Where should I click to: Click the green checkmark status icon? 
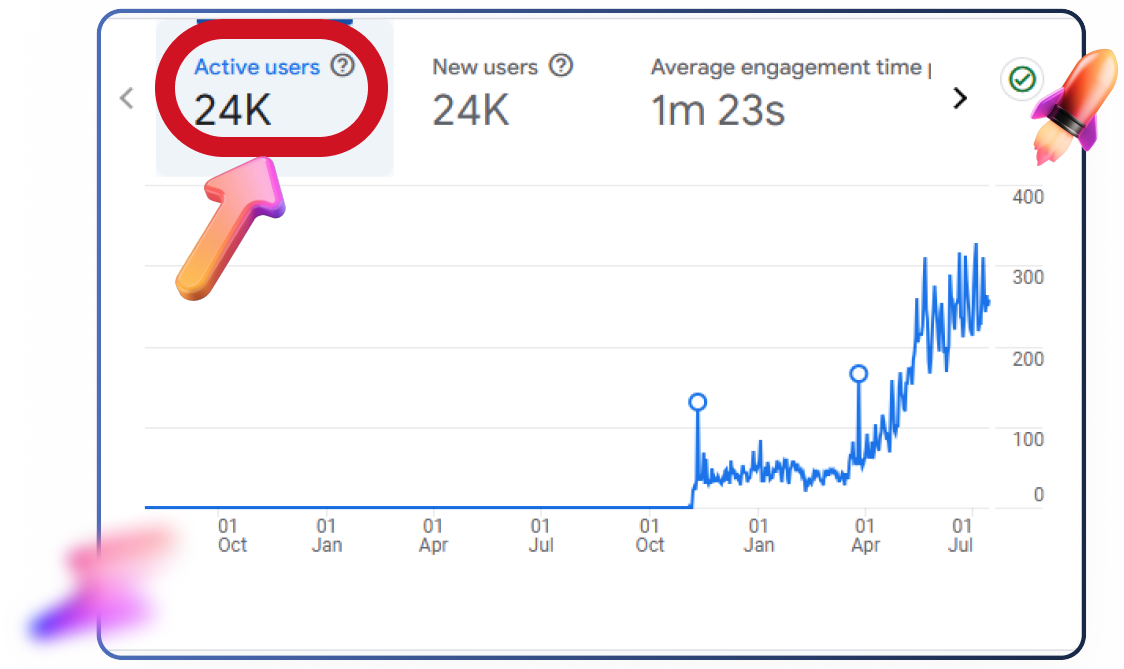click(x=1021, y=79)
